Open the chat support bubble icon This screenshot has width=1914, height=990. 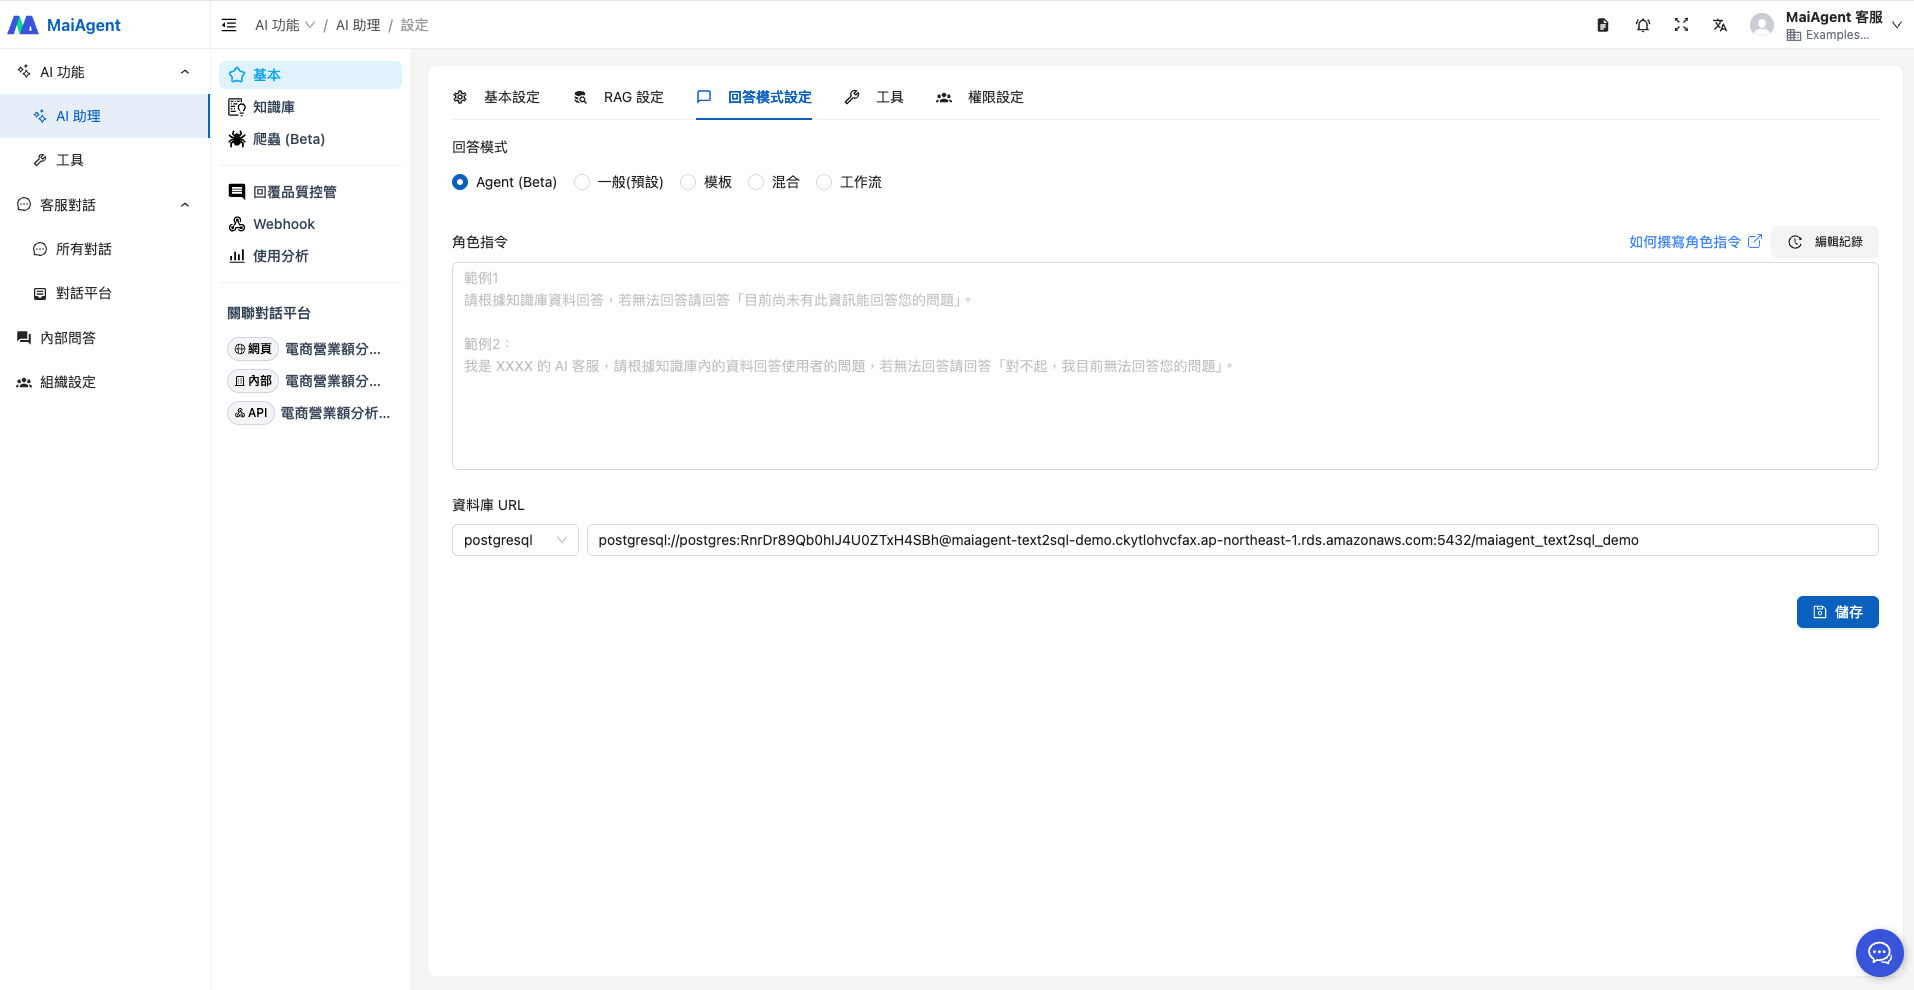1879,952
